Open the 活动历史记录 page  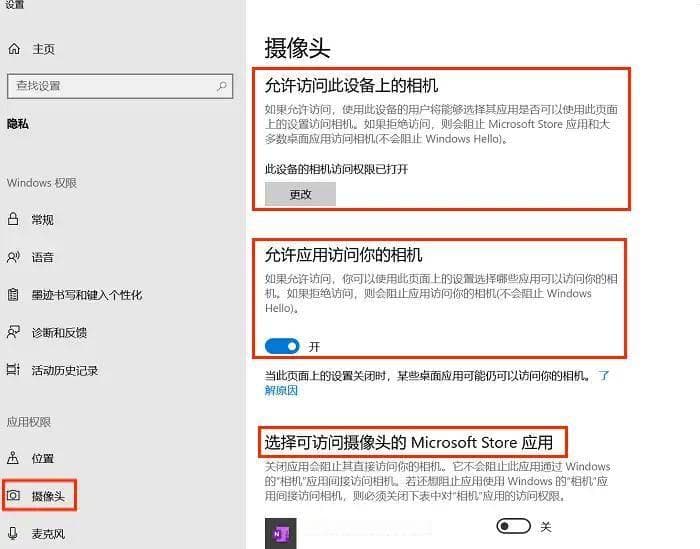point(65,370)
